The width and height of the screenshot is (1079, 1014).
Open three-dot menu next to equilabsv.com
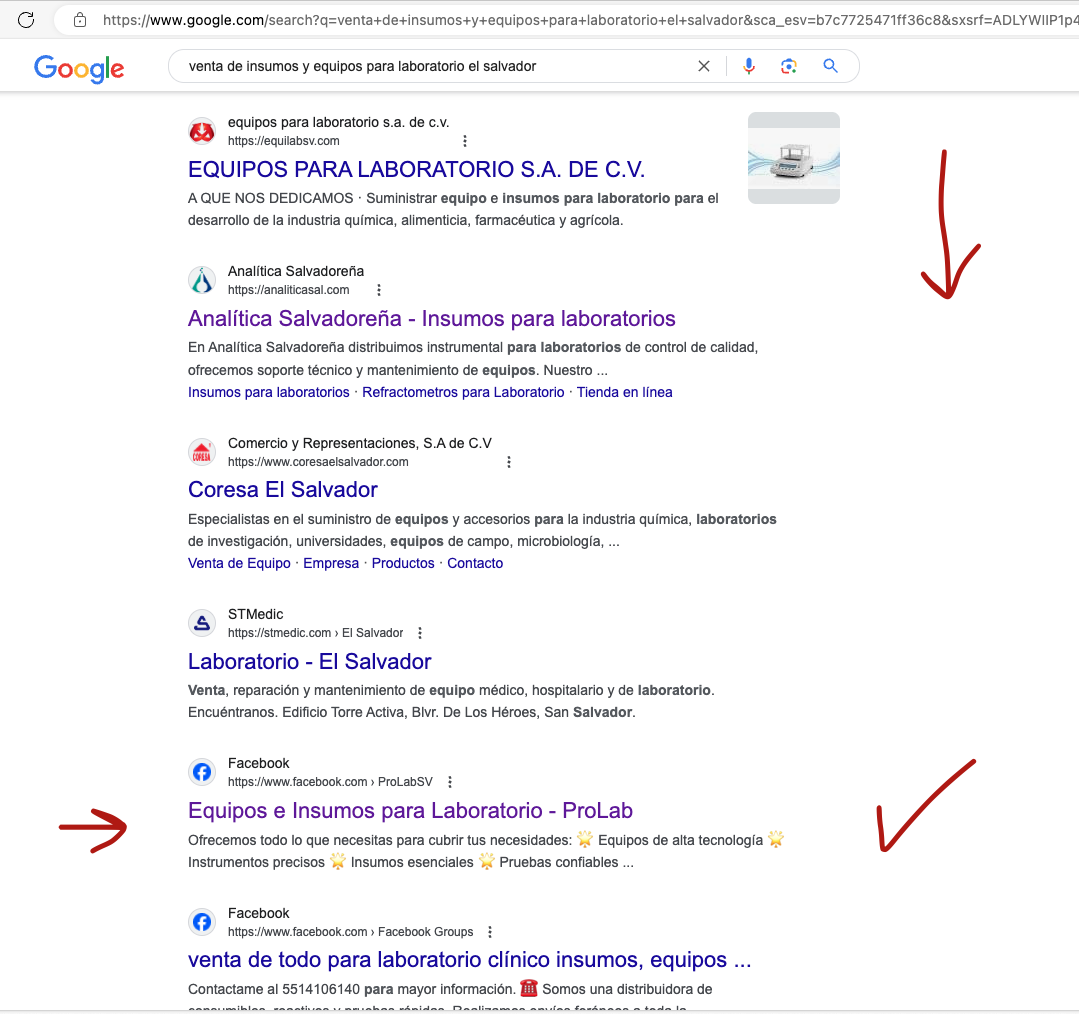(x=465, y=141)
